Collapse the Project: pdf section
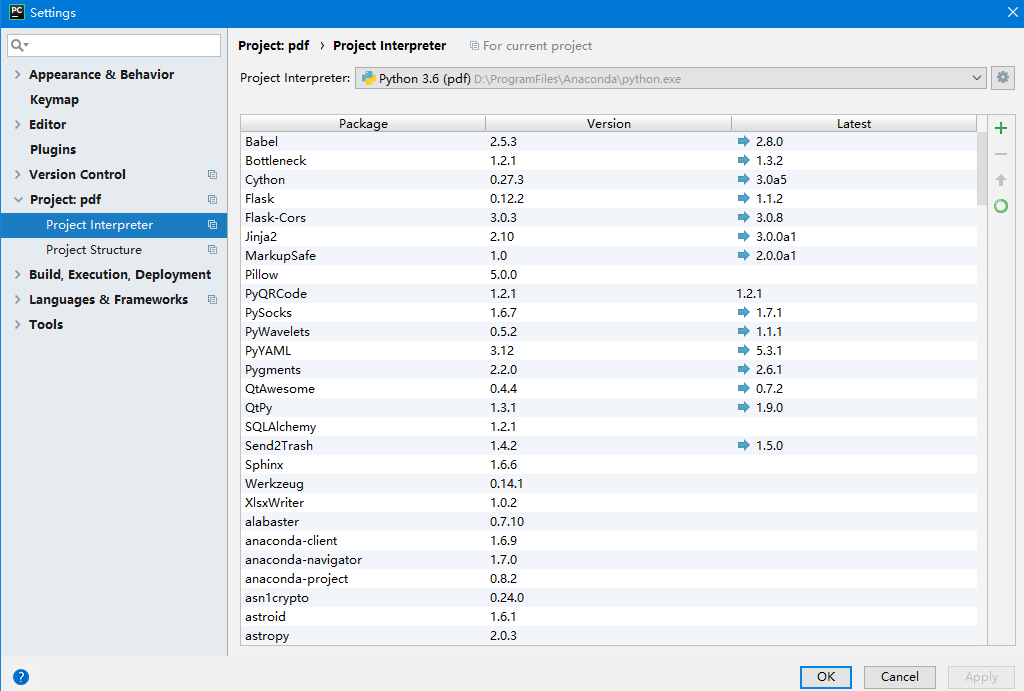 pyautogui.click(x=19, y=199)
